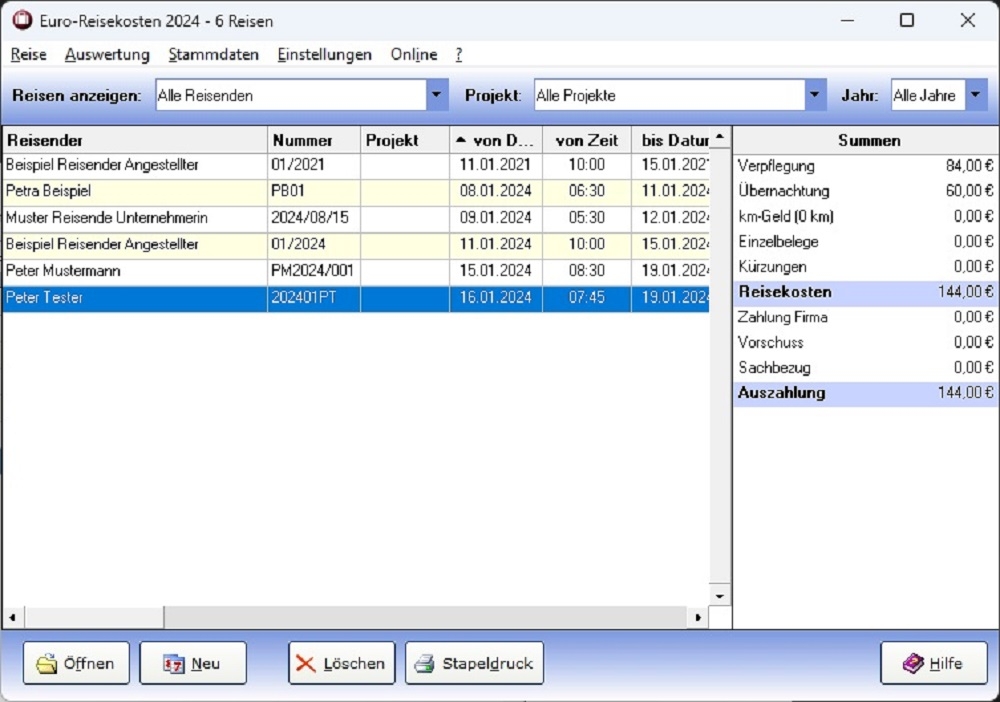The width and height of the screenshot is (1000, 702).
Task: Select the Petra Beispiel trip row
Action: point(356,191)
